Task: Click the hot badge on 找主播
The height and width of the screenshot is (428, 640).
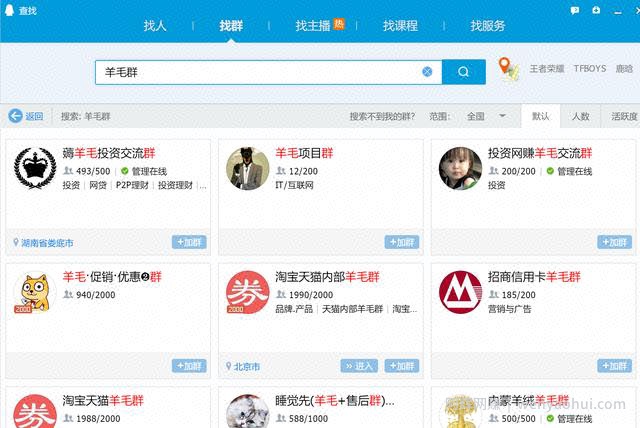Action: click(x=339, y=24)
